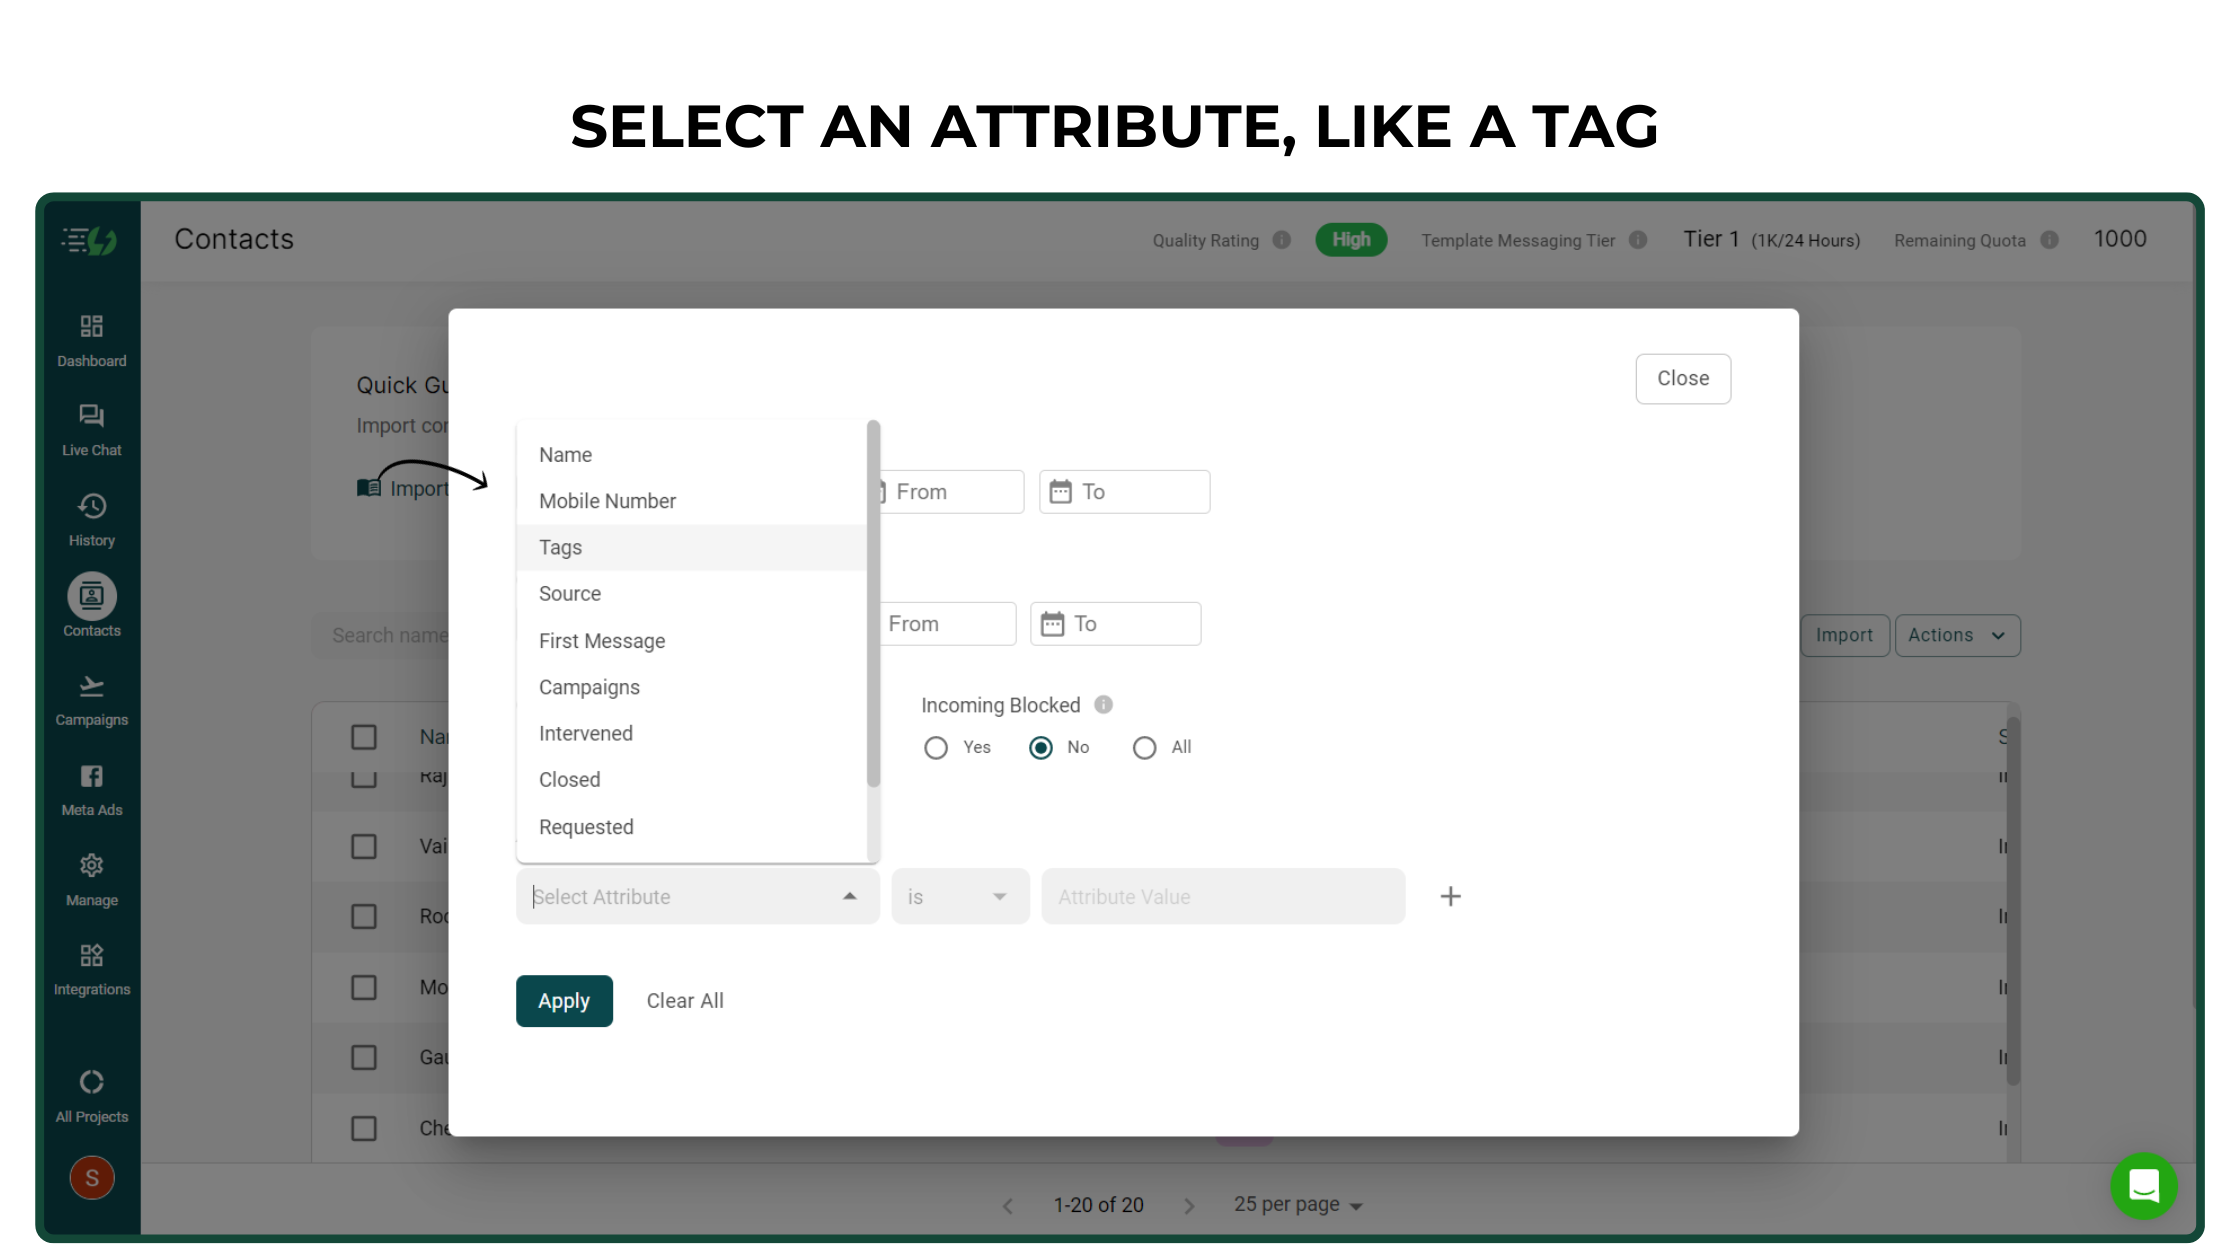Tick the select-all checkbox in table header
Viewport: 2240px width, 1260px height.
coord(364,737)
